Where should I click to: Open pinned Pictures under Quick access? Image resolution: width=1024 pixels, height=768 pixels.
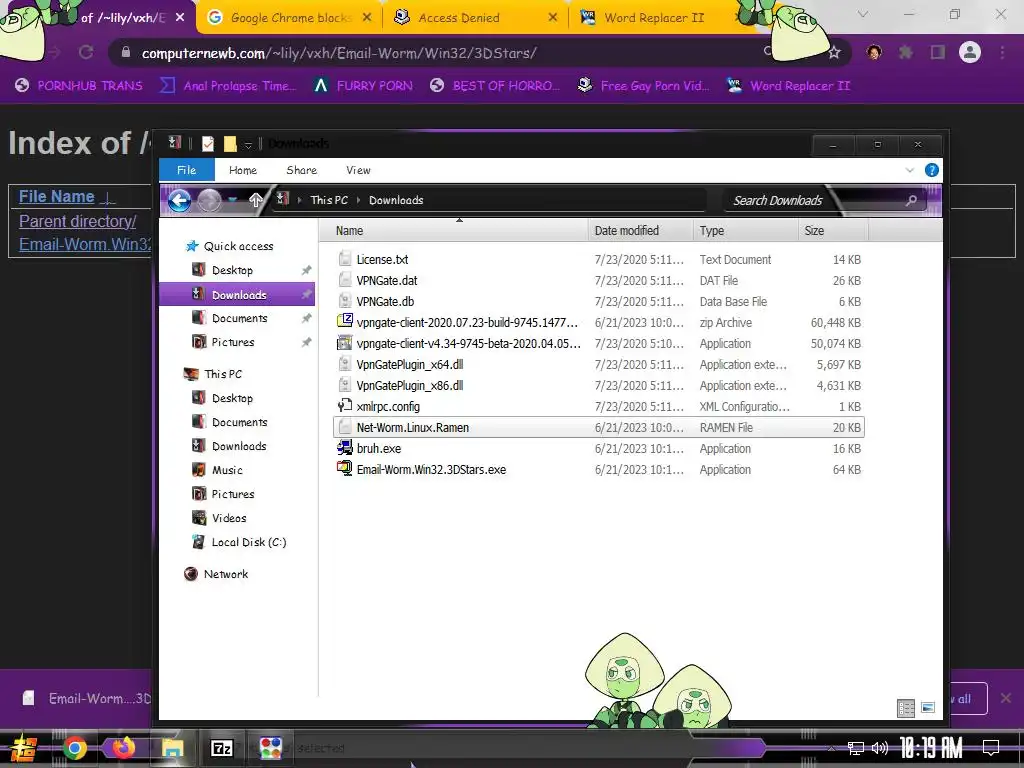pos(233,342)
